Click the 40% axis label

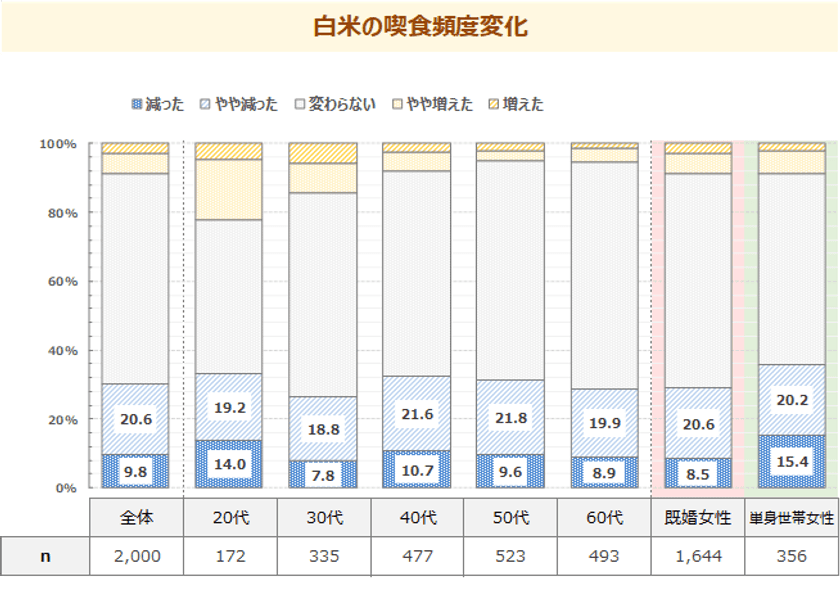coord(63,351)
